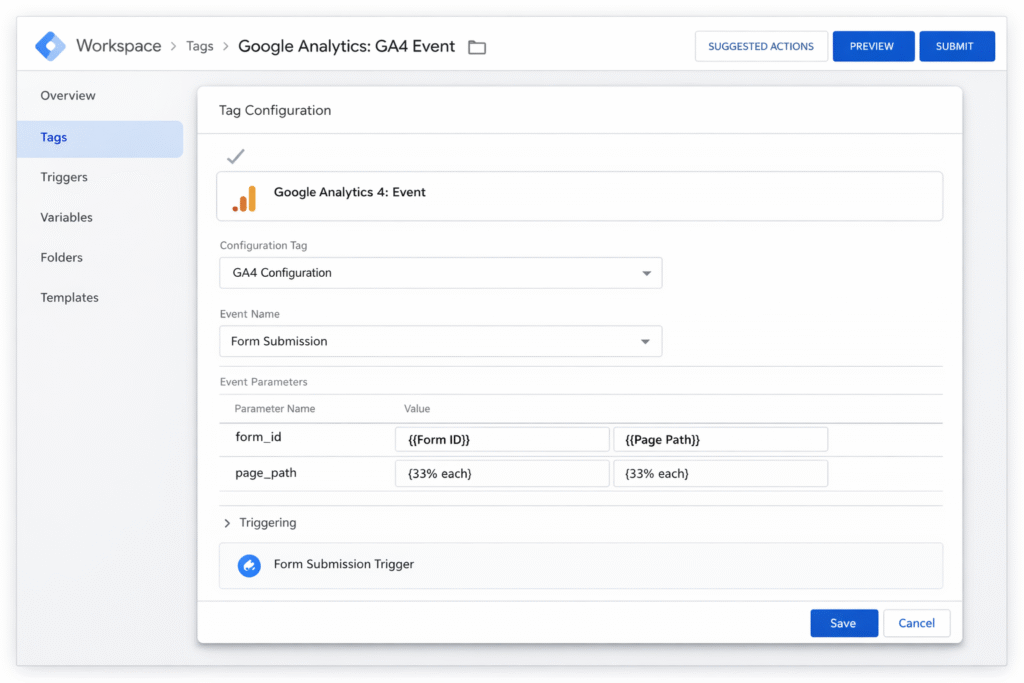Click the Tag Manager diamond logo icon
The width and height of the screenshot is (1024, 683).
coord(49,45)
